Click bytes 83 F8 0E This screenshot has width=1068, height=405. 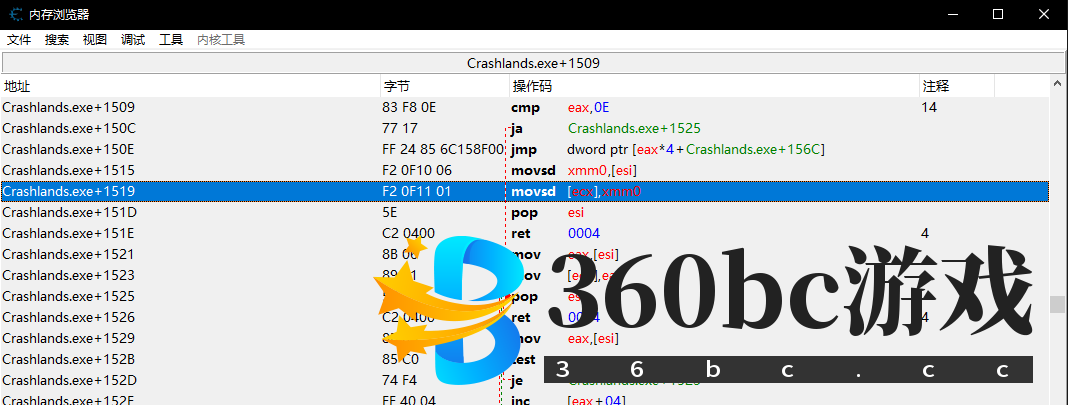410,108
